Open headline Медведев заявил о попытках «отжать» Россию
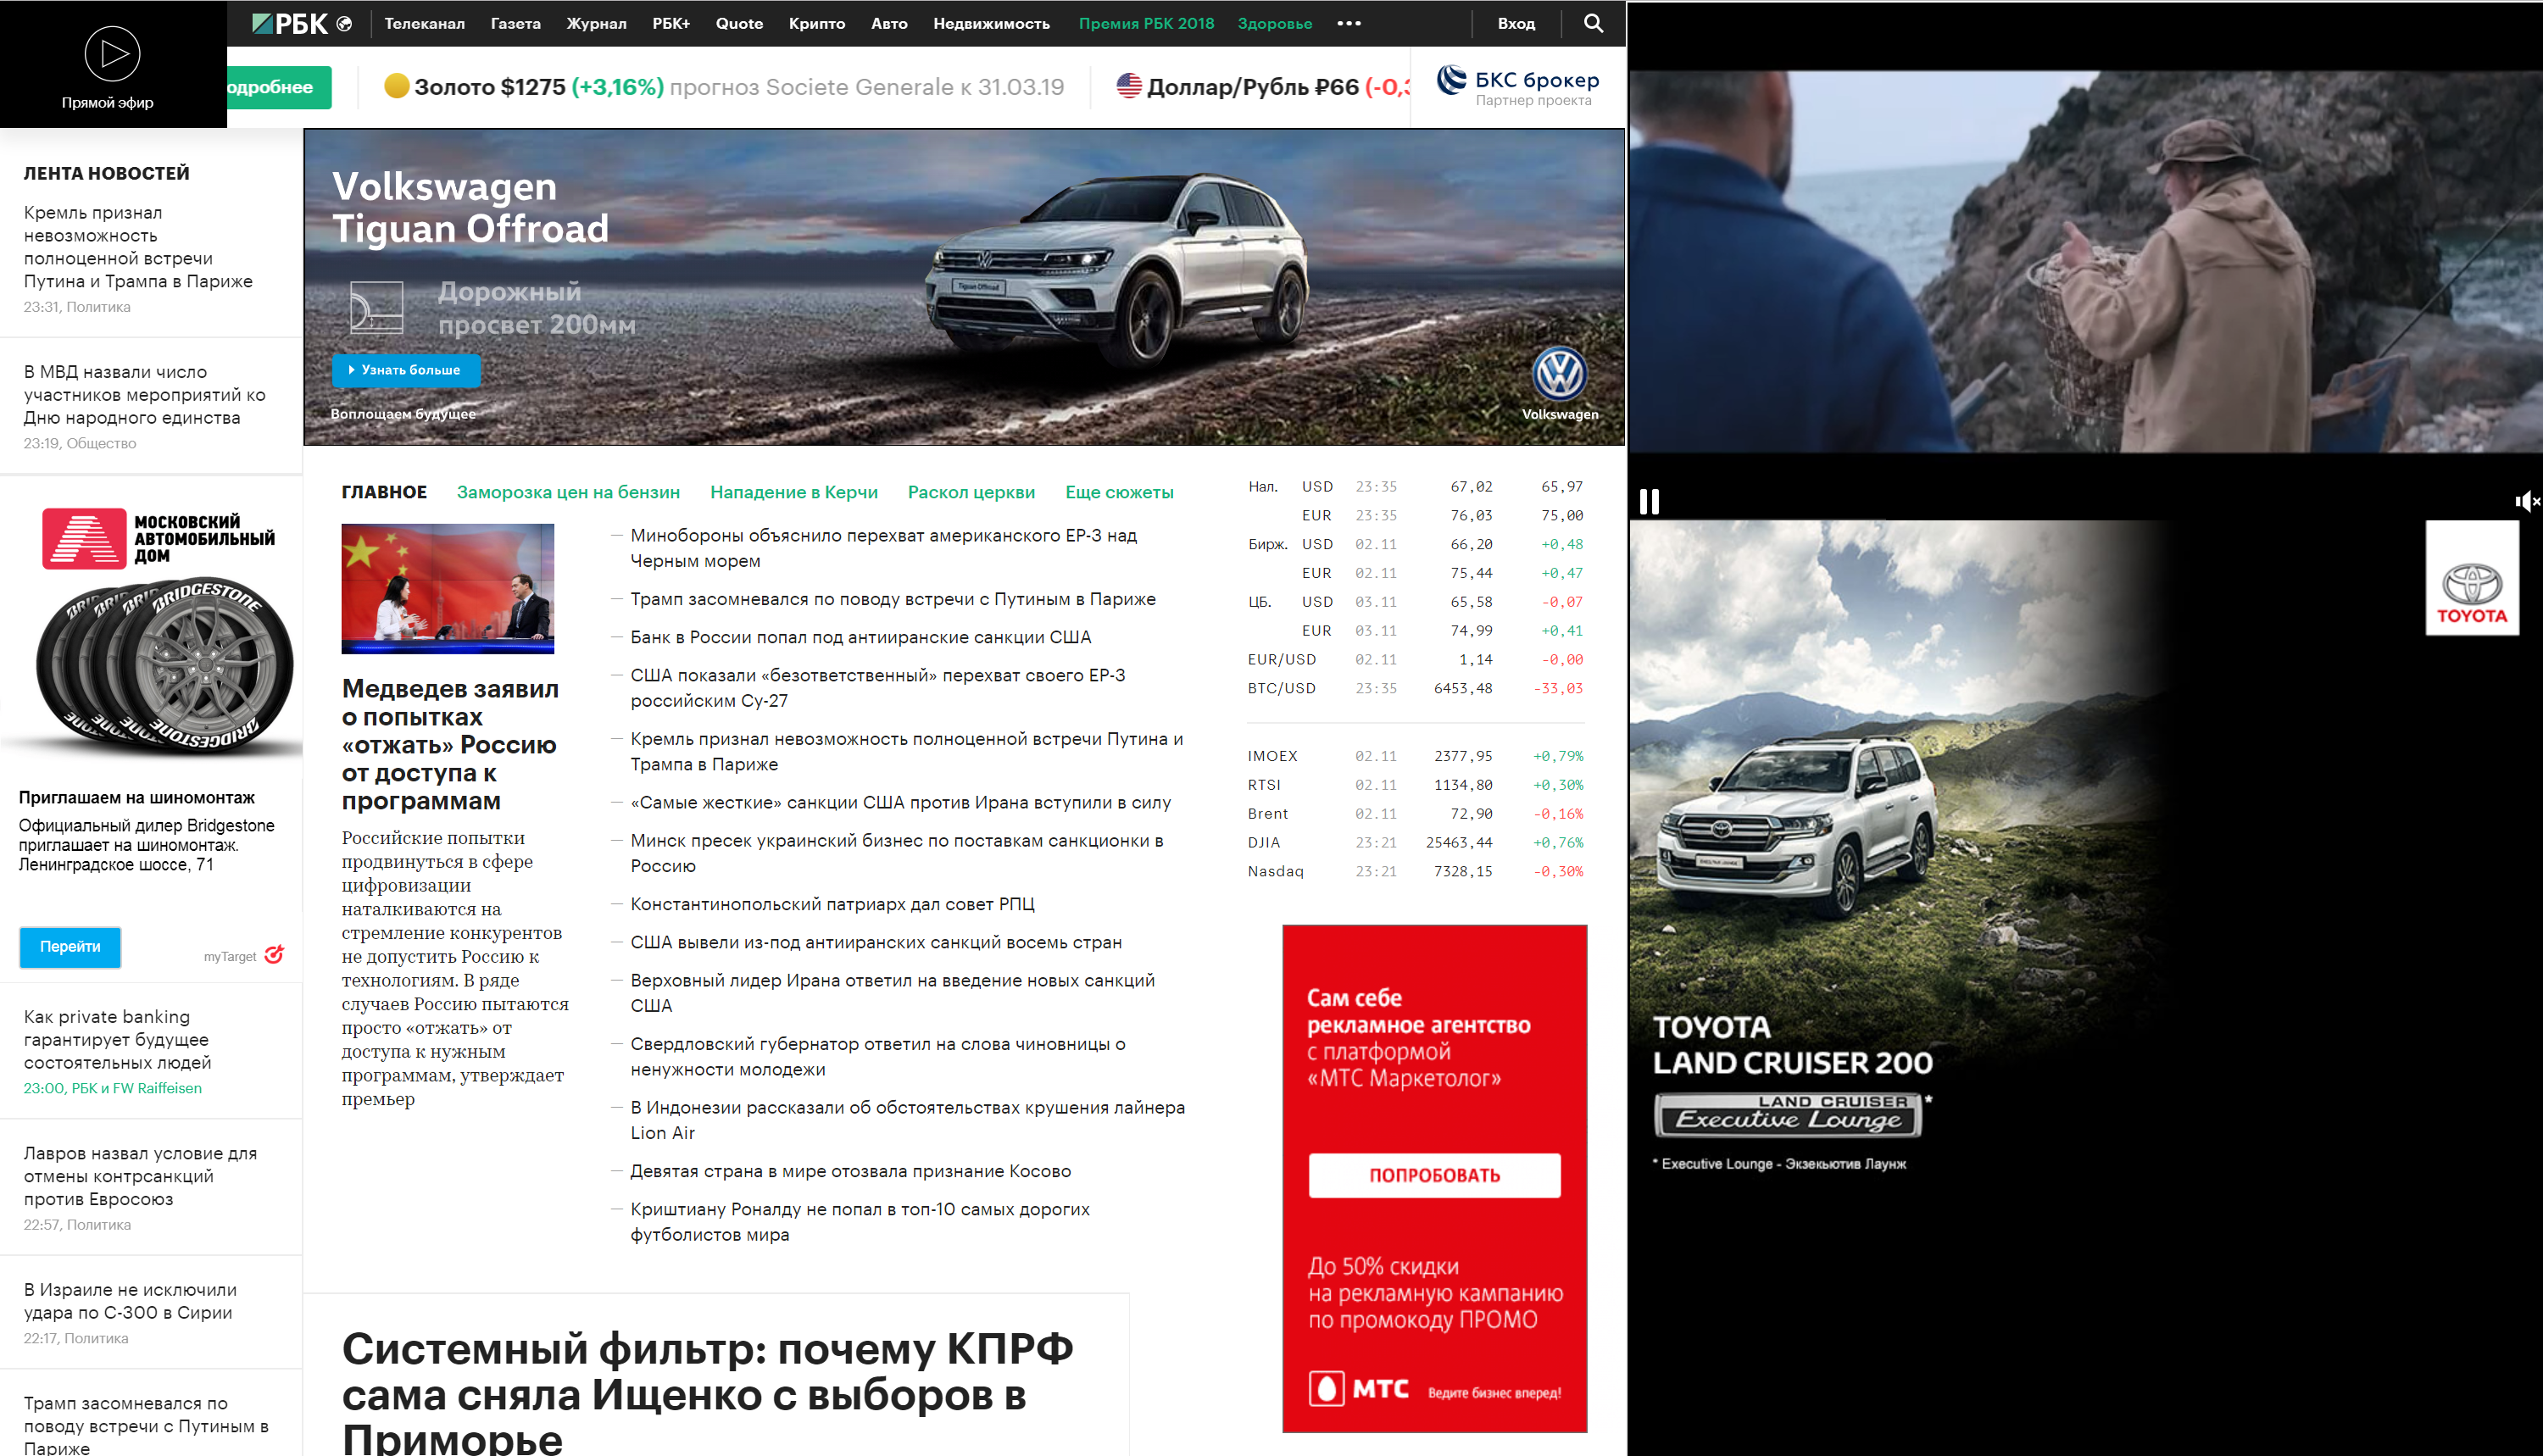Image resolution: width=2543 pixels, height=1456 pixels. tap(450, 744)
